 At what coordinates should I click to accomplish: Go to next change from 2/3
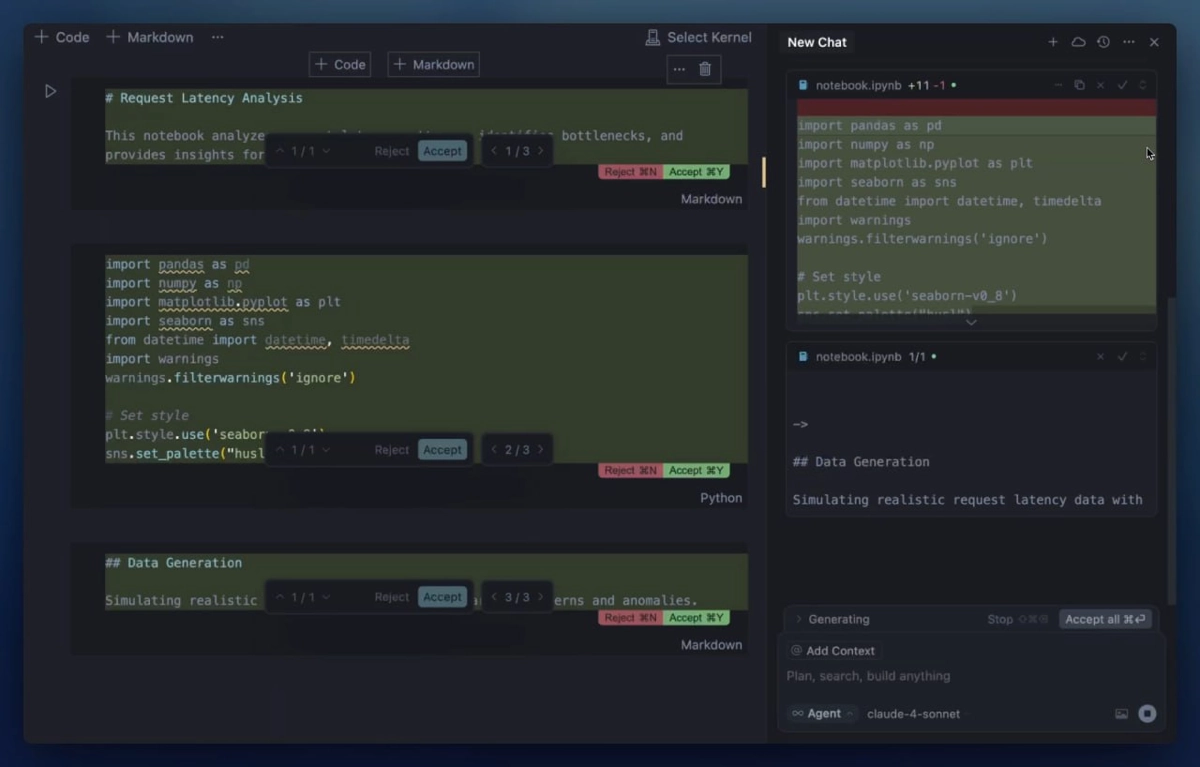click(541, 450)
